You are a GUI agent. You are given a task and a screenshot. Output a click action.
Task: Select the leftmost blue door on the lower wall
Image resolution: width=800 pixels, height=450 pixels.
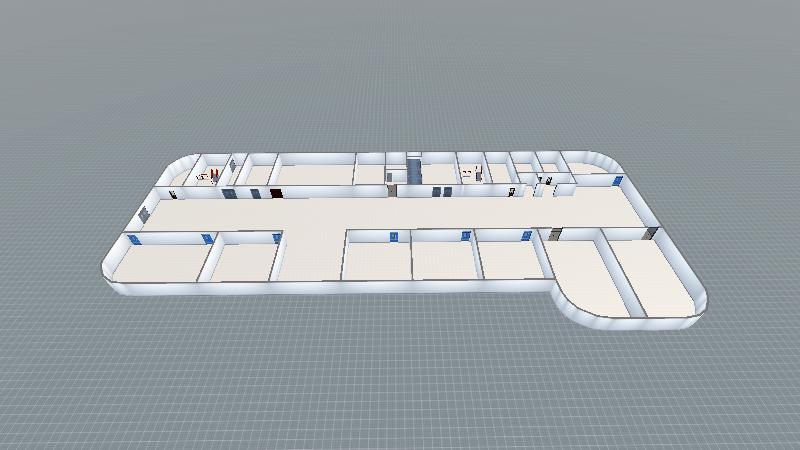135,238
